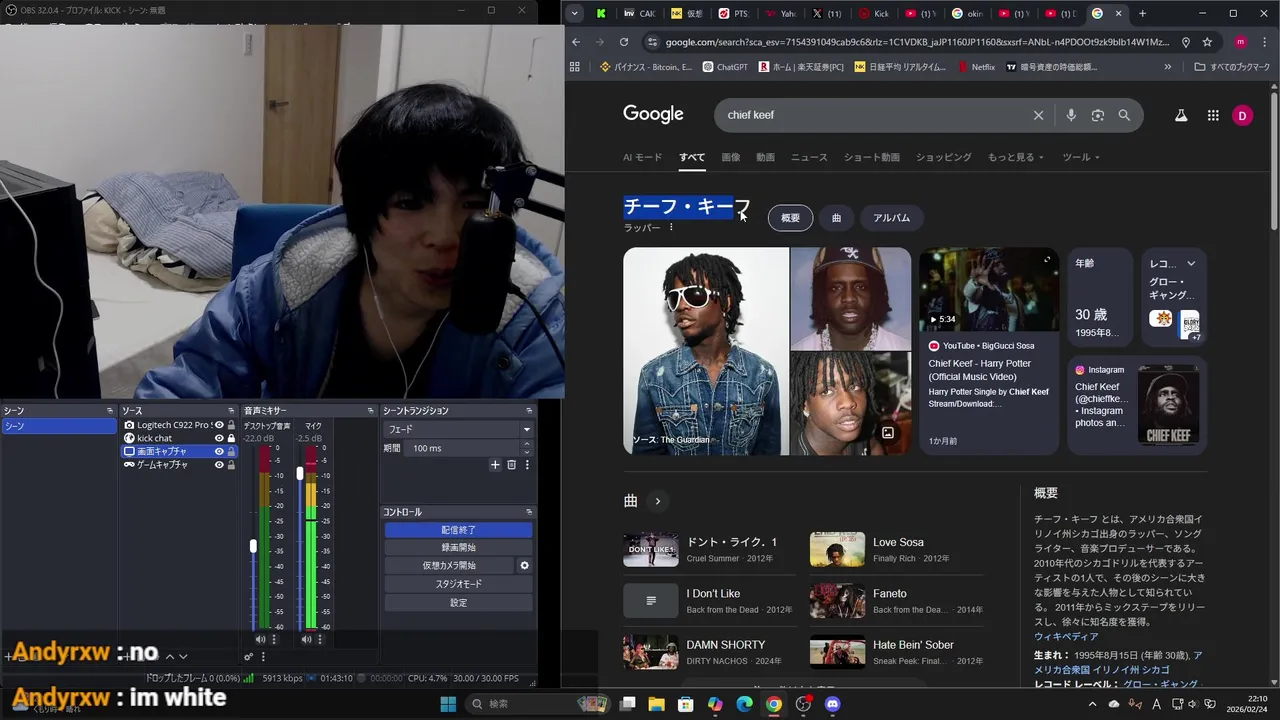Viewport: 1280px width, 720px height.
Task: Expand もっと見る dropdown
Action: (1015, 157)
